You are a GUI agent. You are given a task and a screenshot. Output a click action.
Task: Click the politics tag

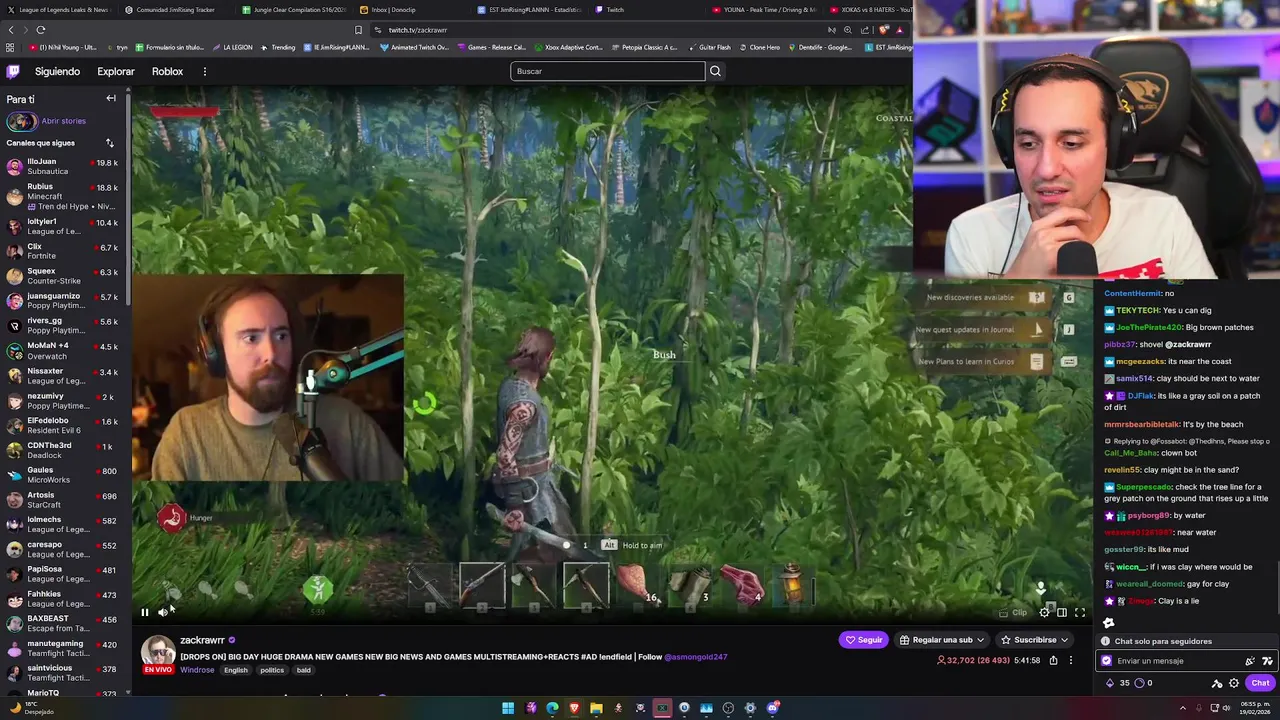(272, 670)
